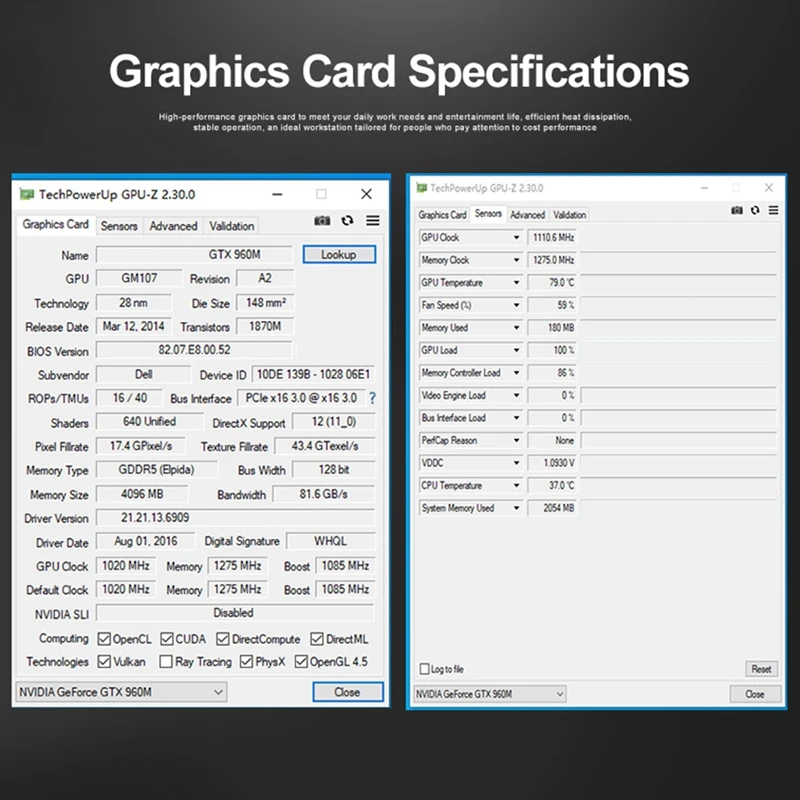Image resolution: width=800 pixels, height=800 pixels.
Task: Toggle the DirectML checkbox
Action: point(317,639)
